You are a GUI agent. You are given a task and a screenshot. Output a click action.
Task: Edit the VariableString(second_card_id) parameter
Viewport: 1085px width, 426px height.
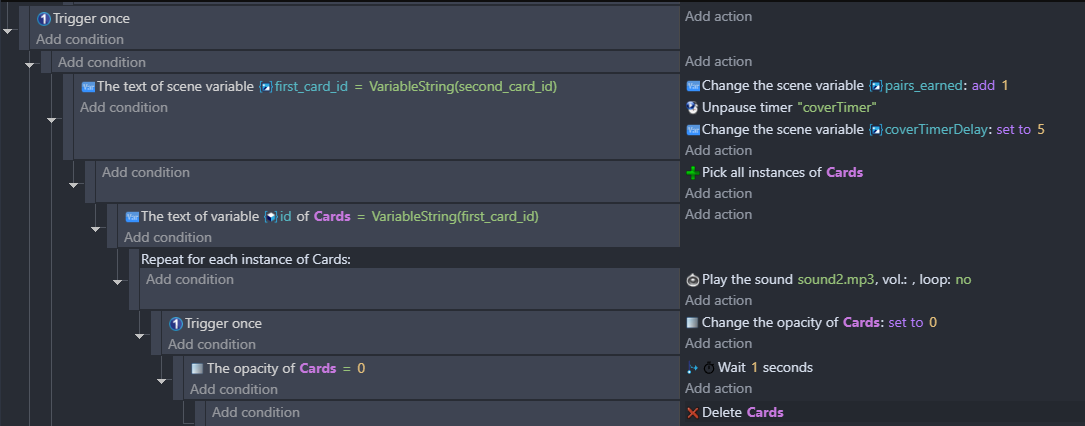click(x=463, y=86)
